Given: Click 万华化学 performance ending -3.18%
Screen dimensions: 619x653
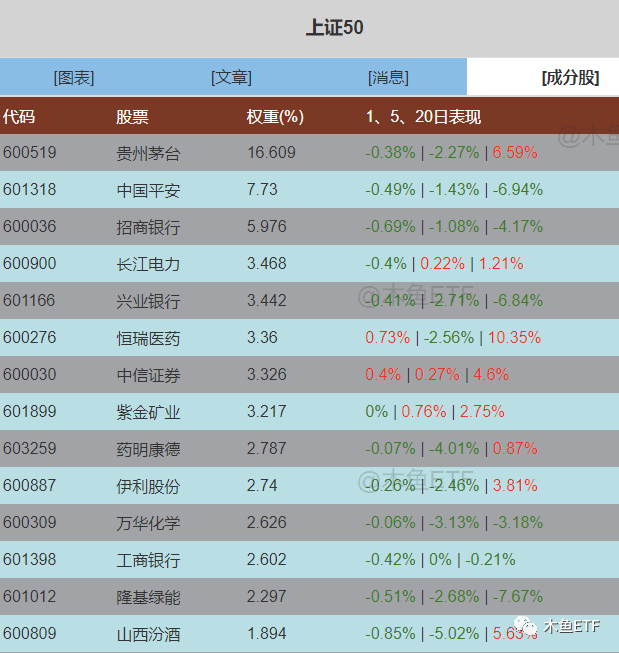Looking at the screenshot, I should click(x=454, y=523).
